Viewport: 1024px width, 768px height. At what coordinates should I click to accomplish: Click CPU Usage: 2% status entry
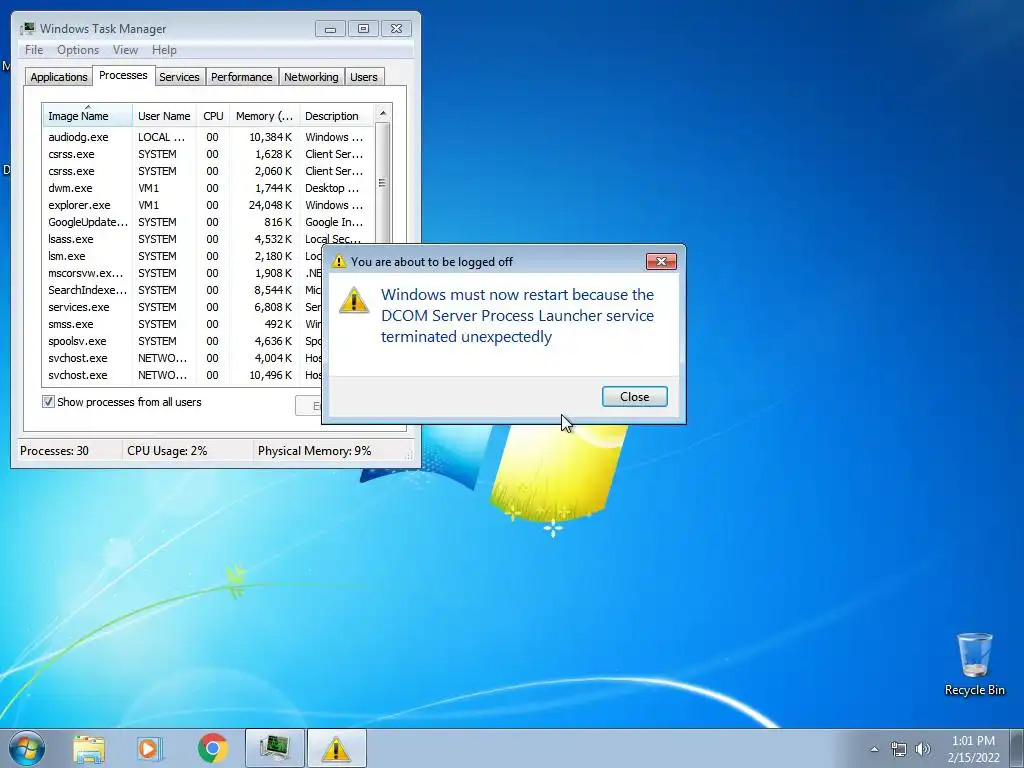click(167, 451)
